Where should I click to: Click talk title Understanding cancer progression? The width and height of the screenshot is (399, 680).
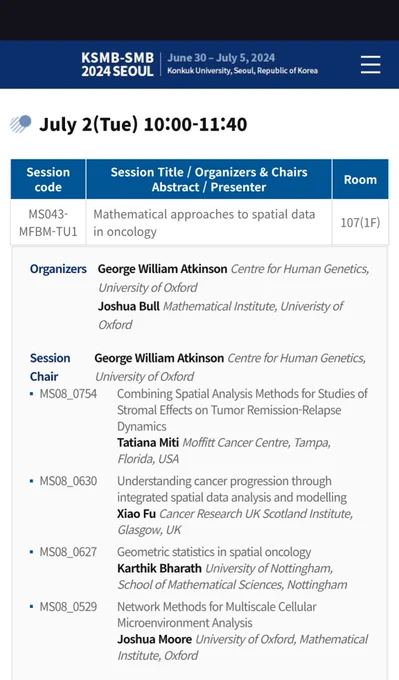tap(232, 489)
